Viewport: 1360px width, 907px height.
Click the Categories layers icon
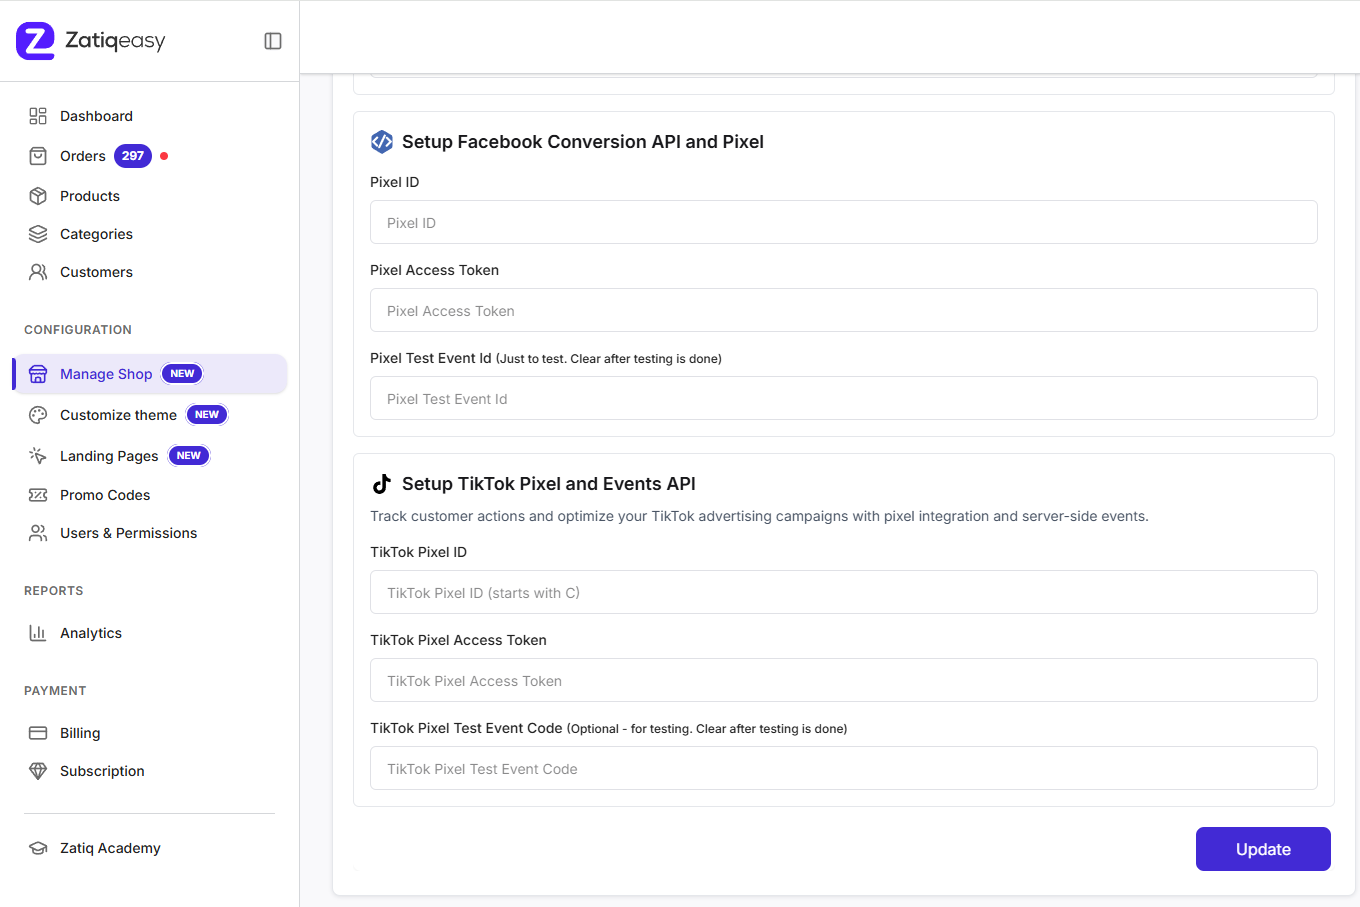38,234
